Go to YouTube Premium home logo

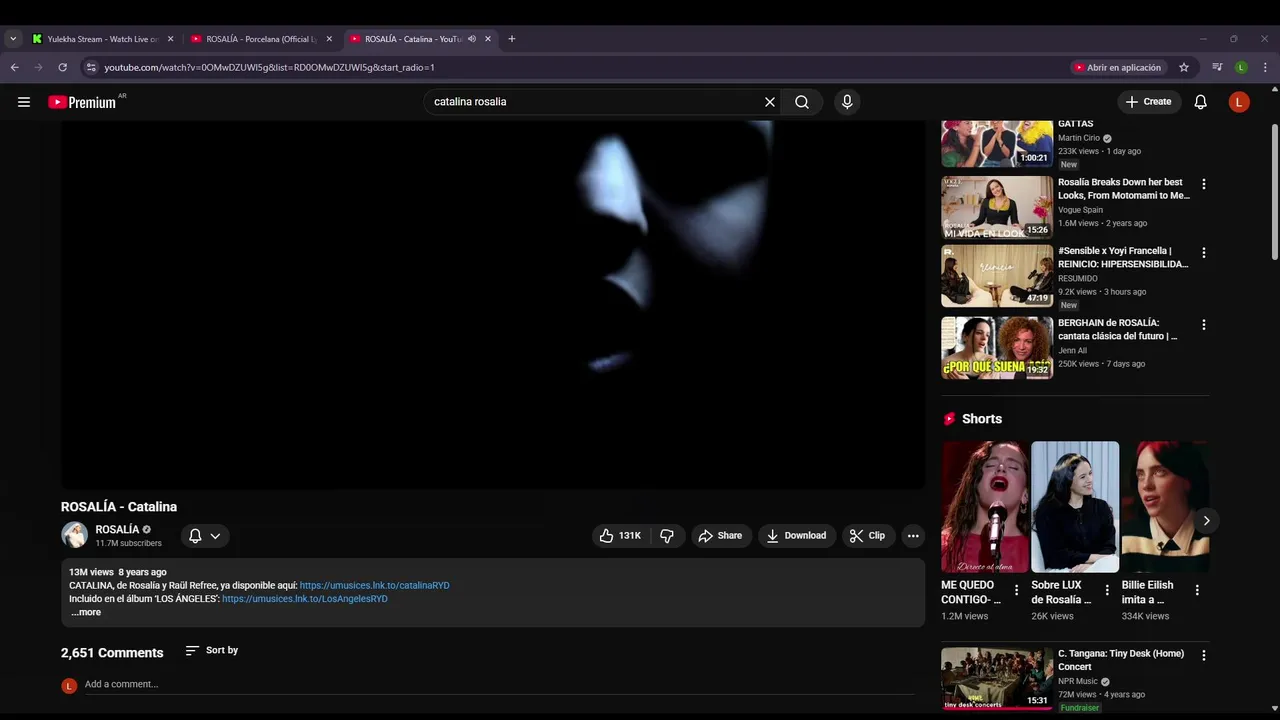click(82, 102)
